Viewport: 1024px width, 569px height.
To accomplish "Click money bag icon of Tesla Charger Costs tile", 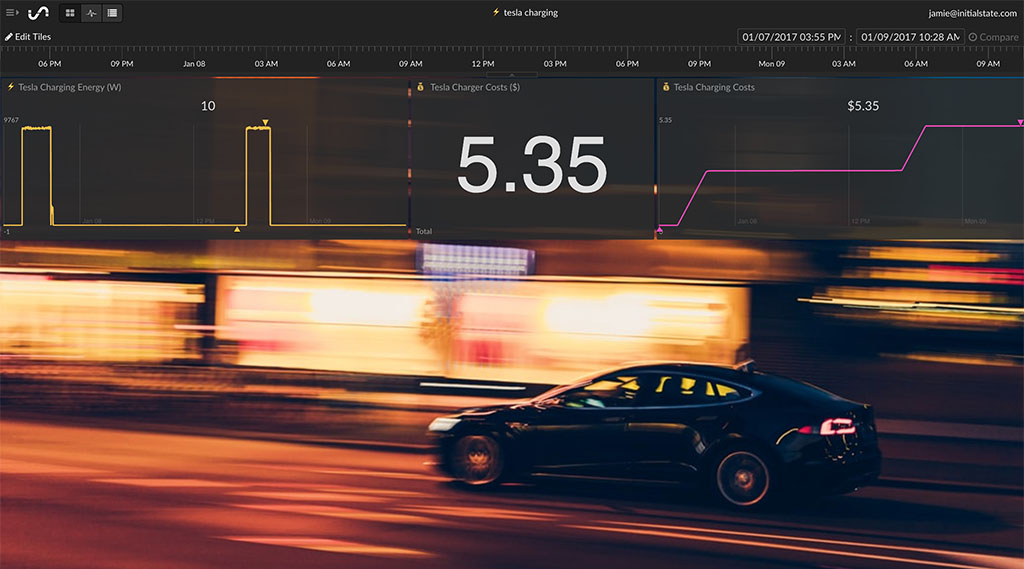I will point(420,87).
